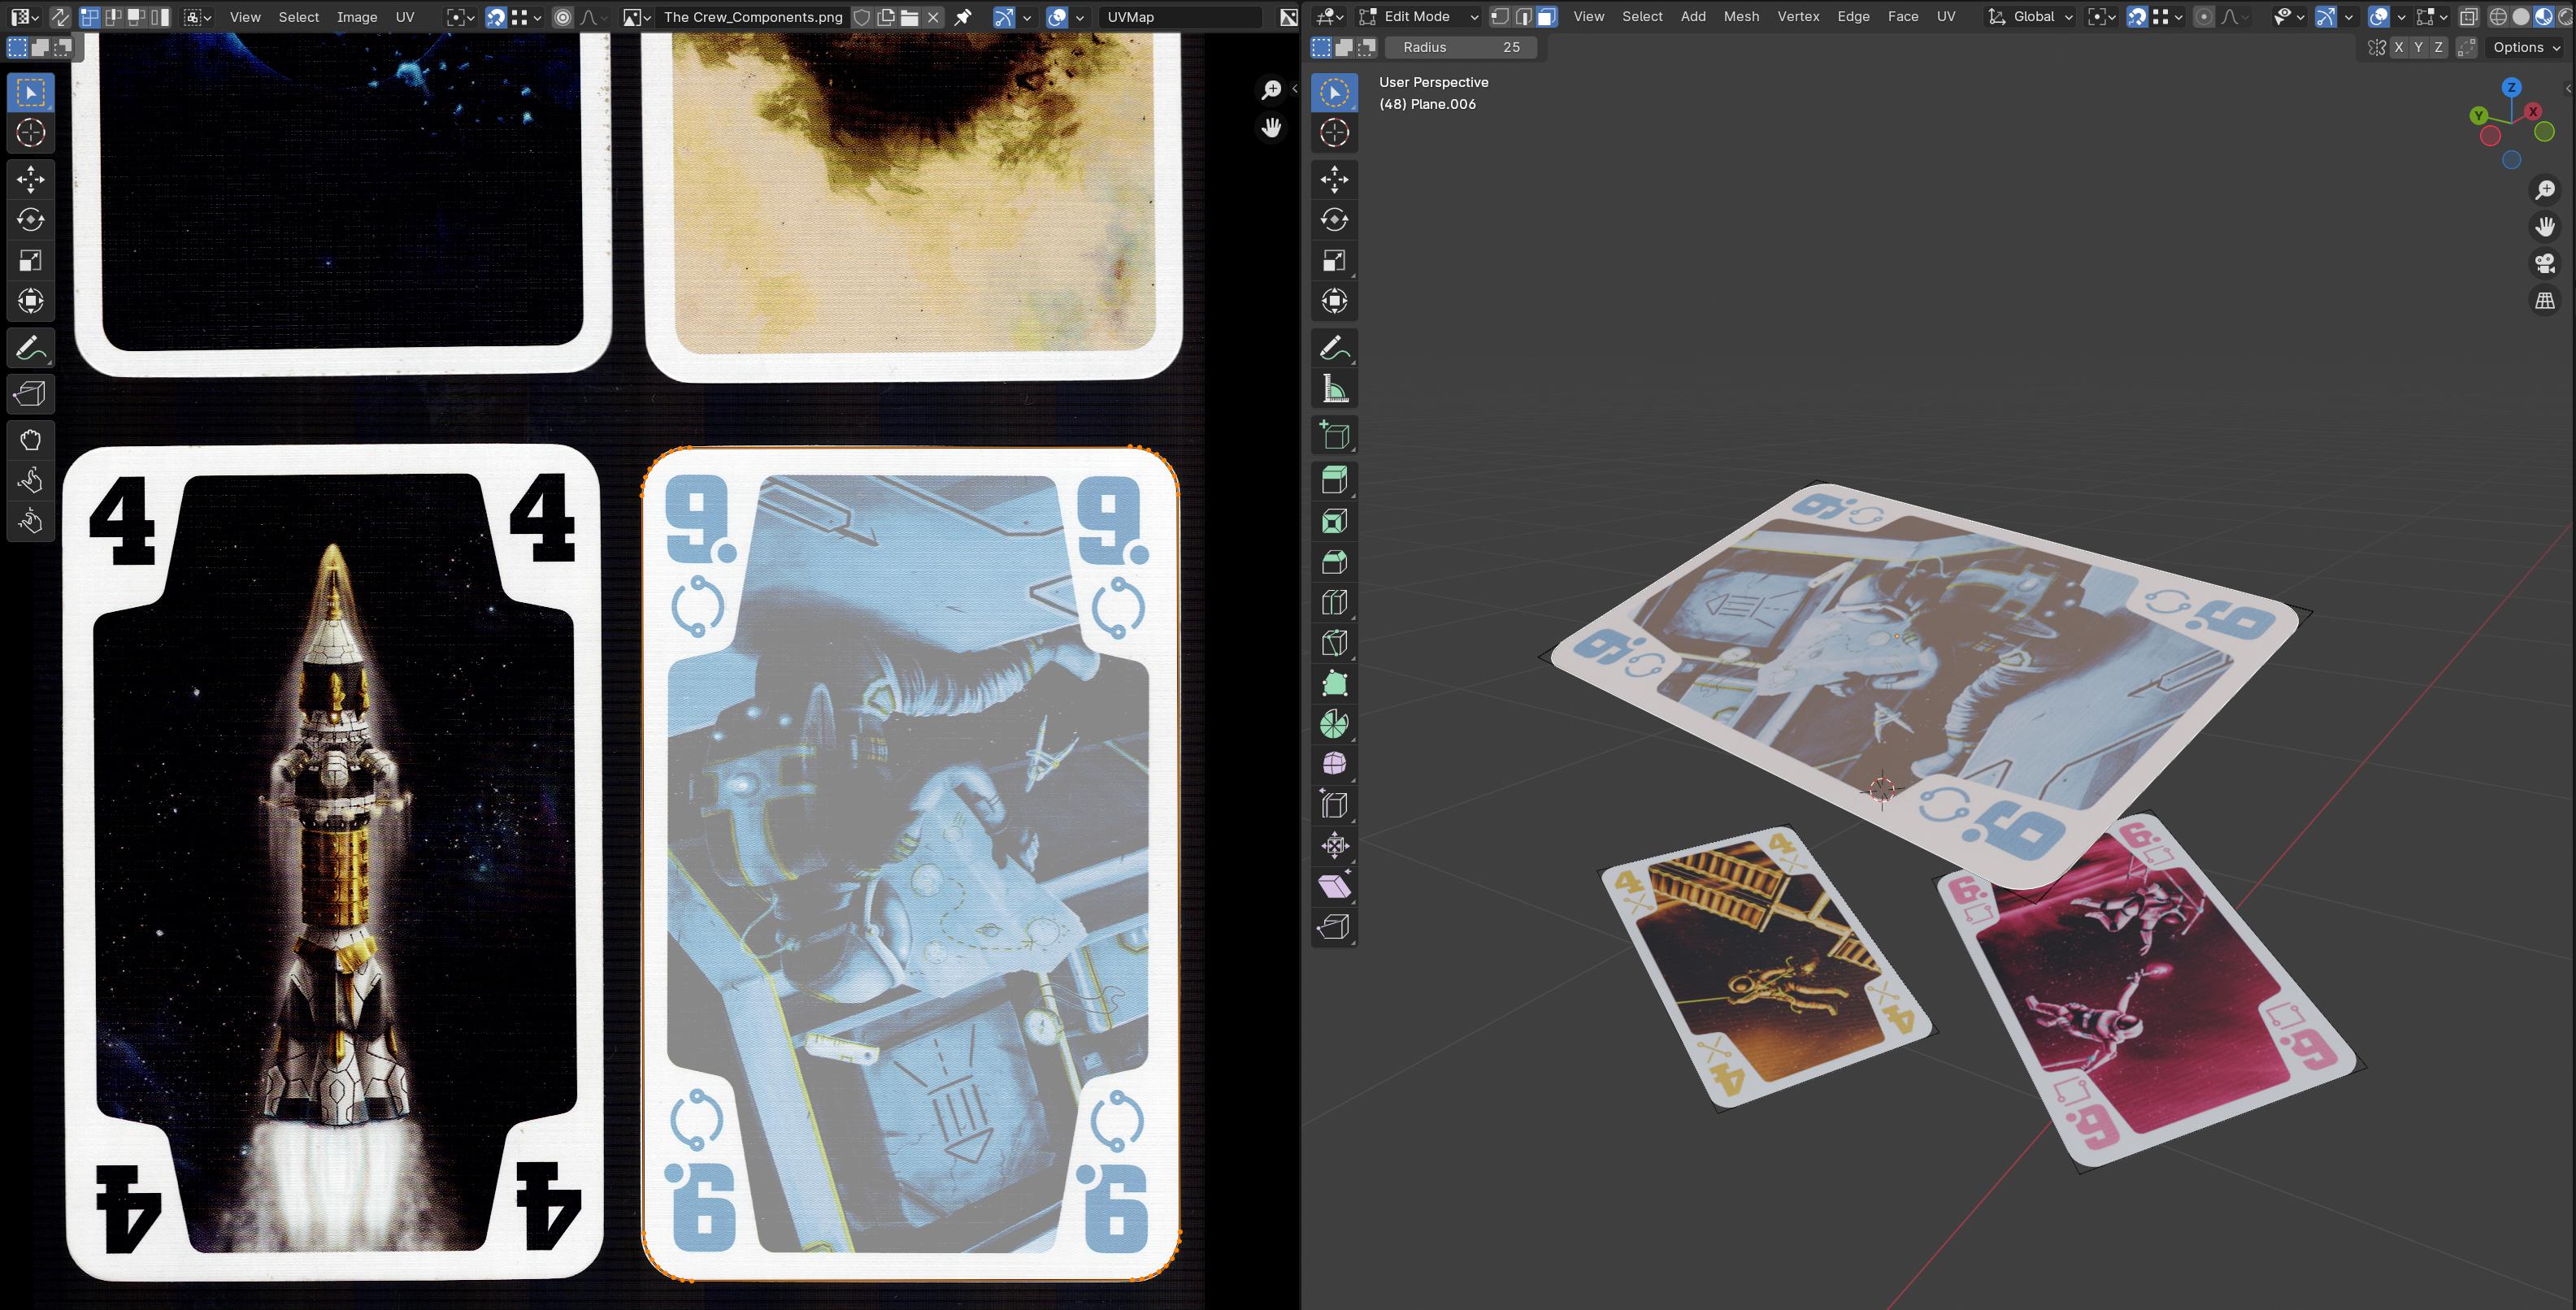Screen dimensions: 2576x1310
Task: Click the Radius value slider
Action: click(x=1461, y=47)
